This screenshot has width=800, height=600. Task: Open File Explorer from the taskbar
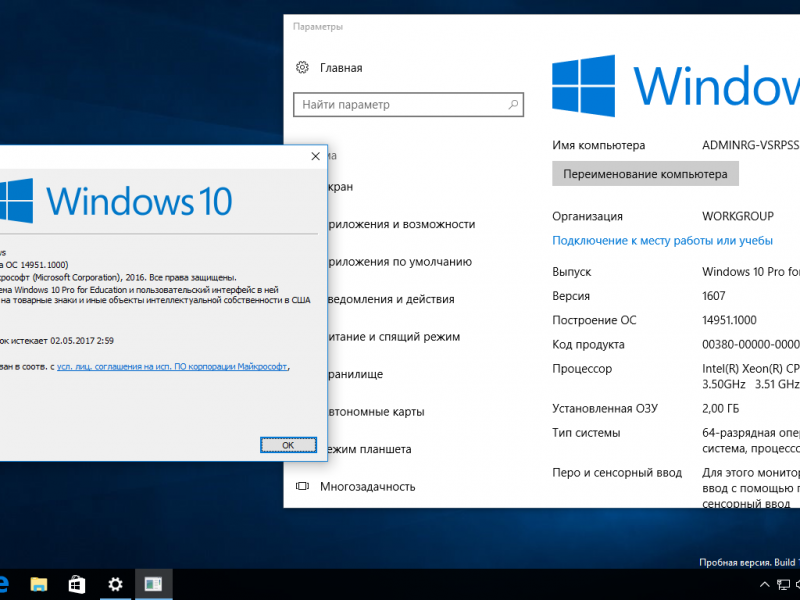pyautogui.click(x=39, y=584)
